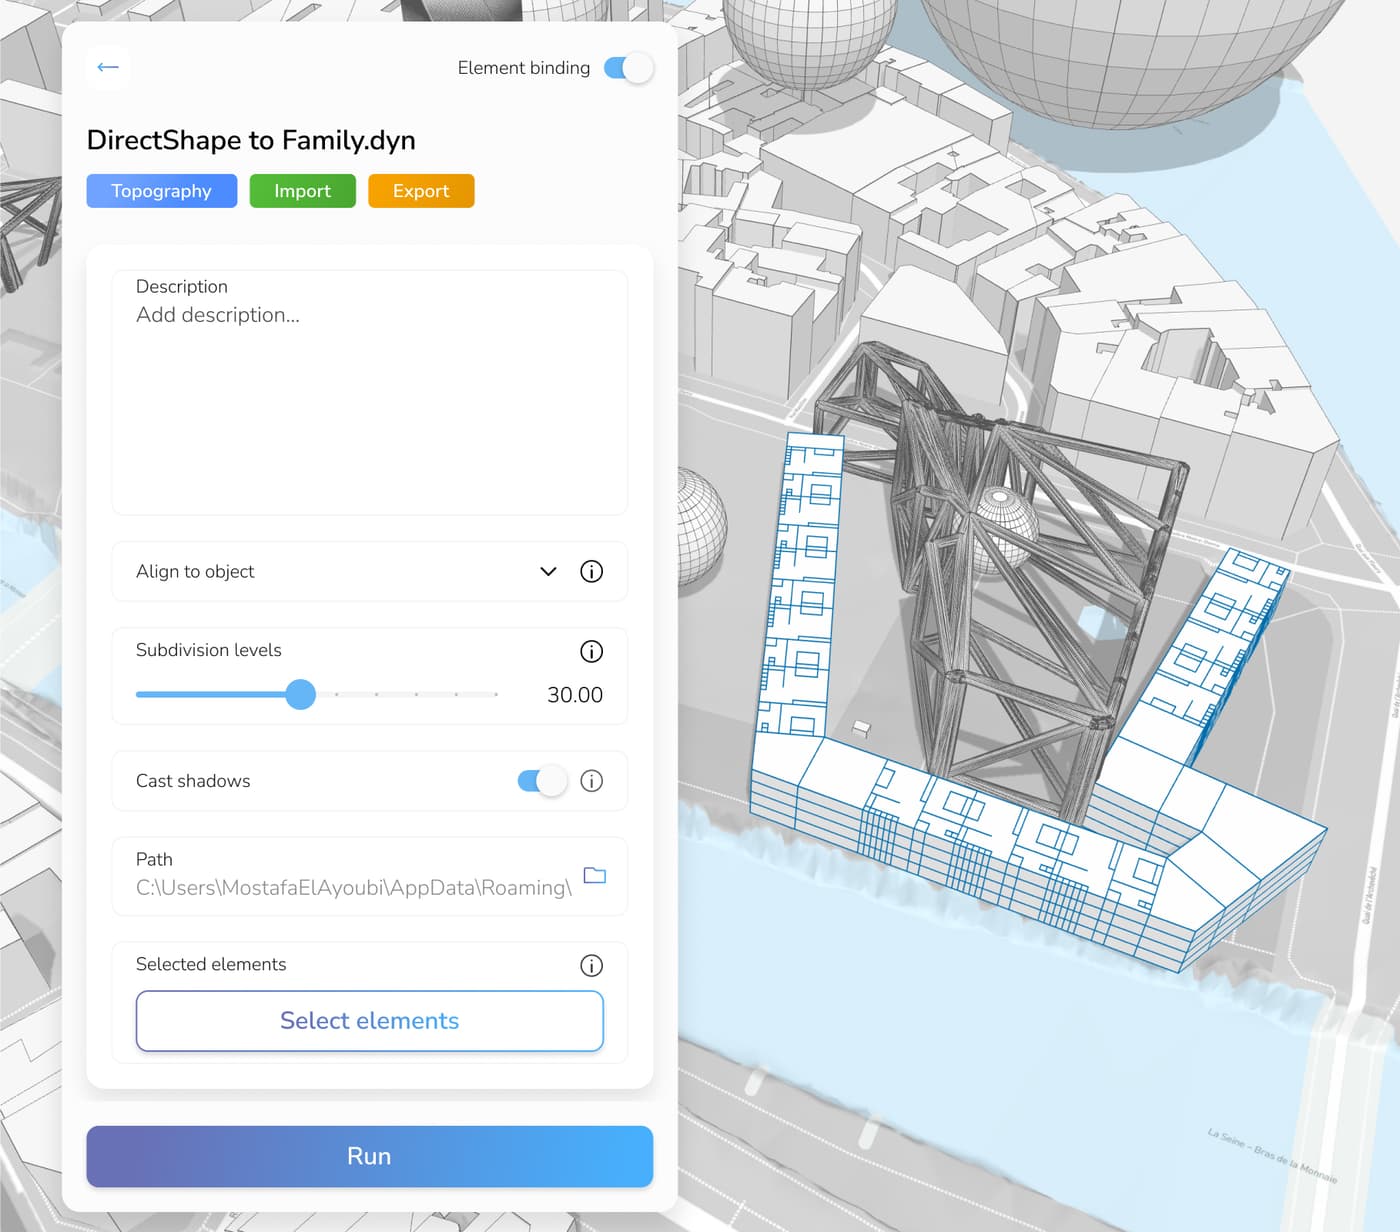1400x1232 pixels.
Task: Select the Topography tag
Action: [161, 191]
